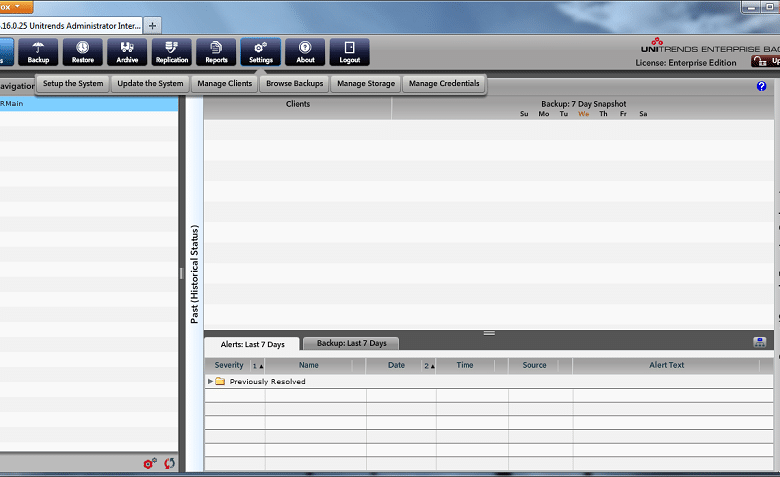Viewport: 780px width, 477px height.
Task: Click the red refresh icon in navigation footer
Action: (x=169, y=464)
